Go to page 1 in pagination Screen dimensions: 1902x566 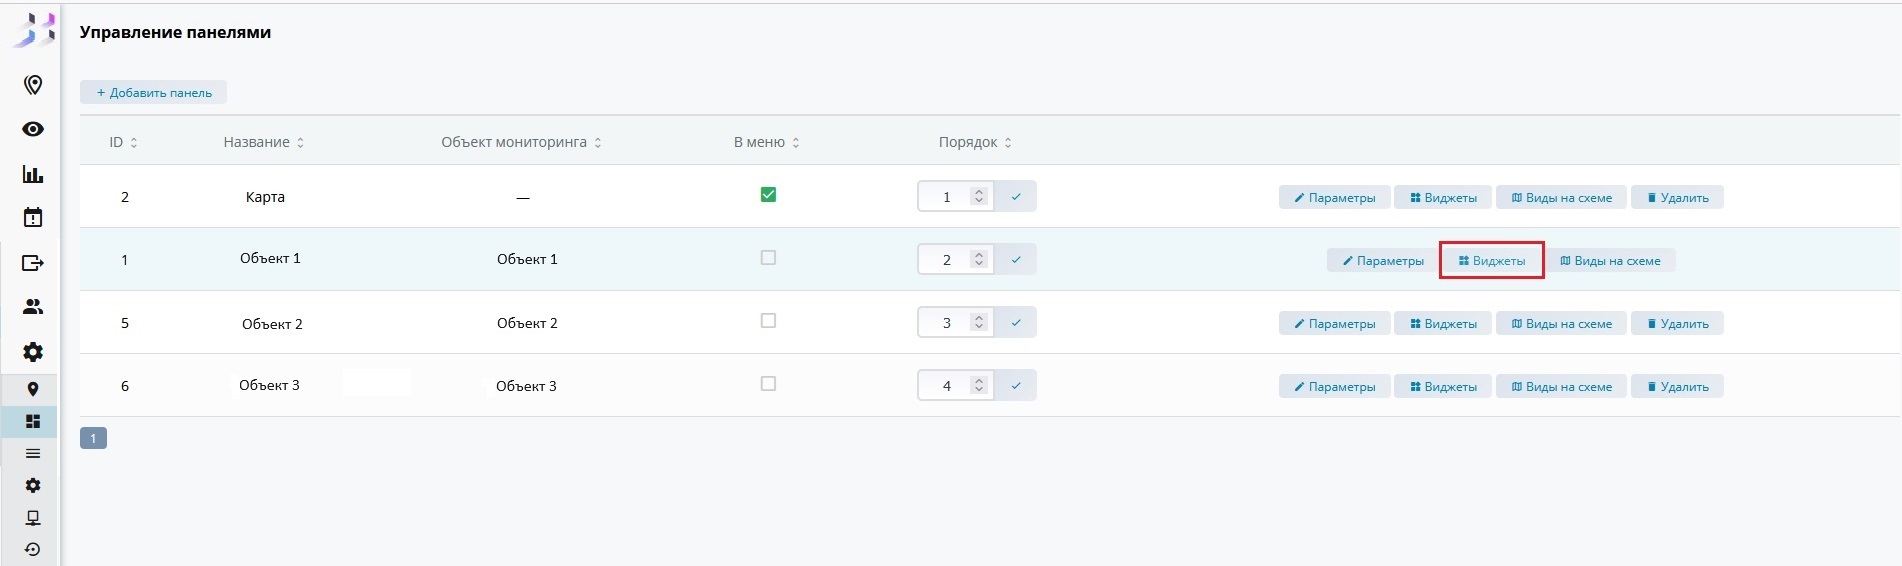[x=93, y=438]
